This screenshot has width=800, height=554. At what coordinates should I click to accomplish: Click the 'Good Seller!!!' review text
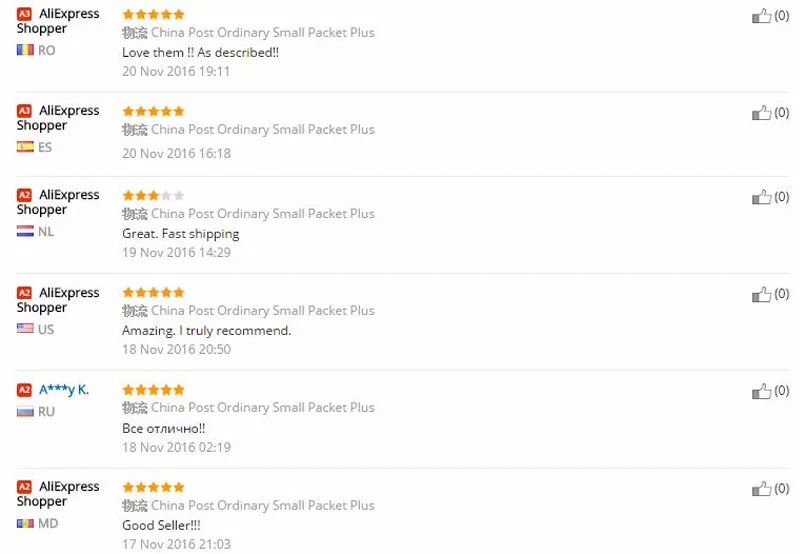(161, 525)
